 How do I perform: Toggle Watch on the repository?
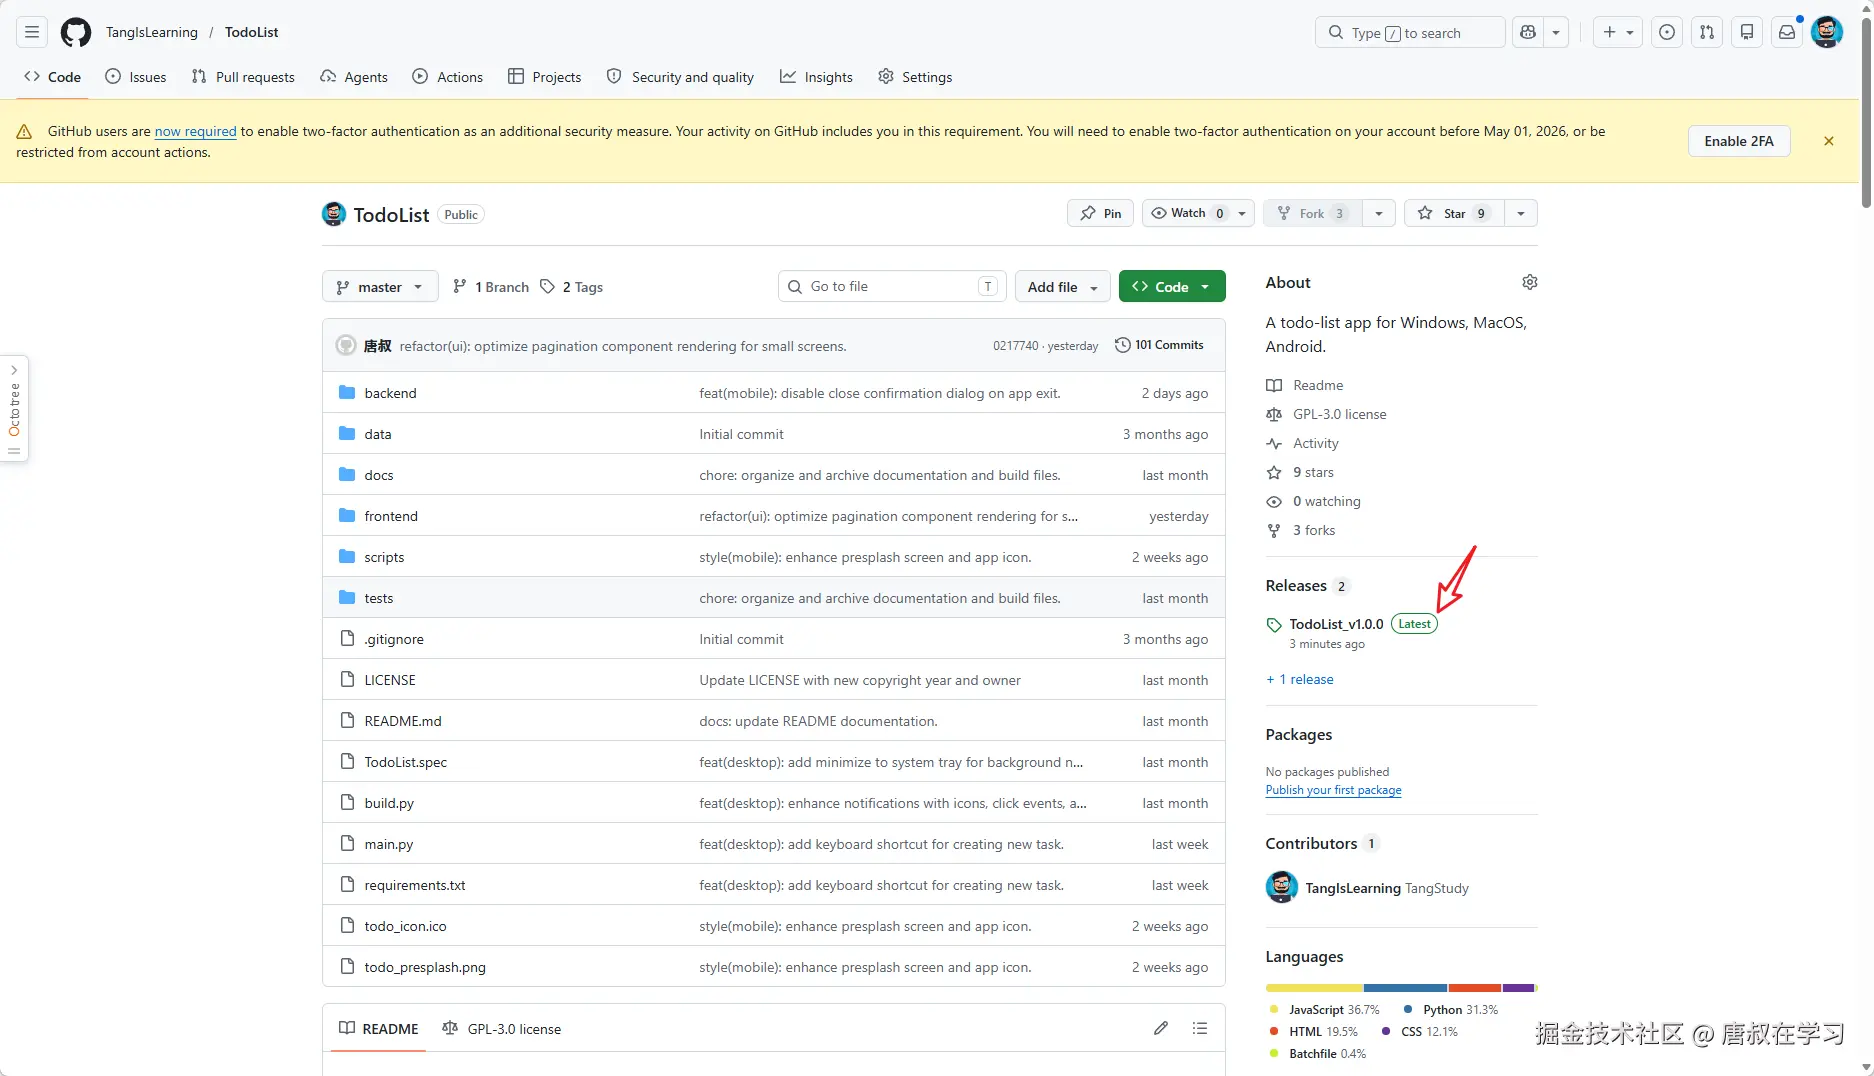pyautogui.click(x=1198, y=213)
